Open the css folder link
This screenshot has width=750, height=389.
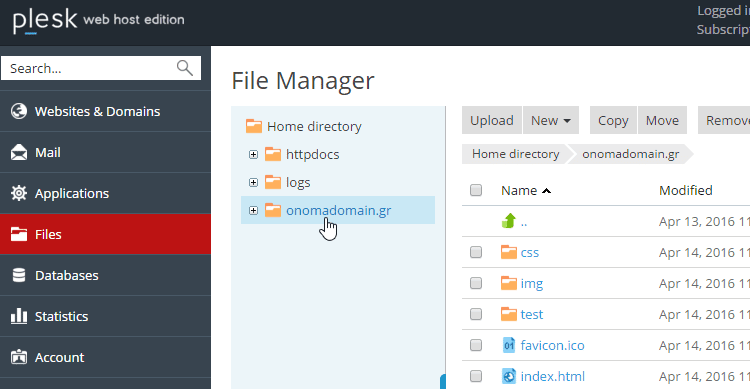click(529, 253)
